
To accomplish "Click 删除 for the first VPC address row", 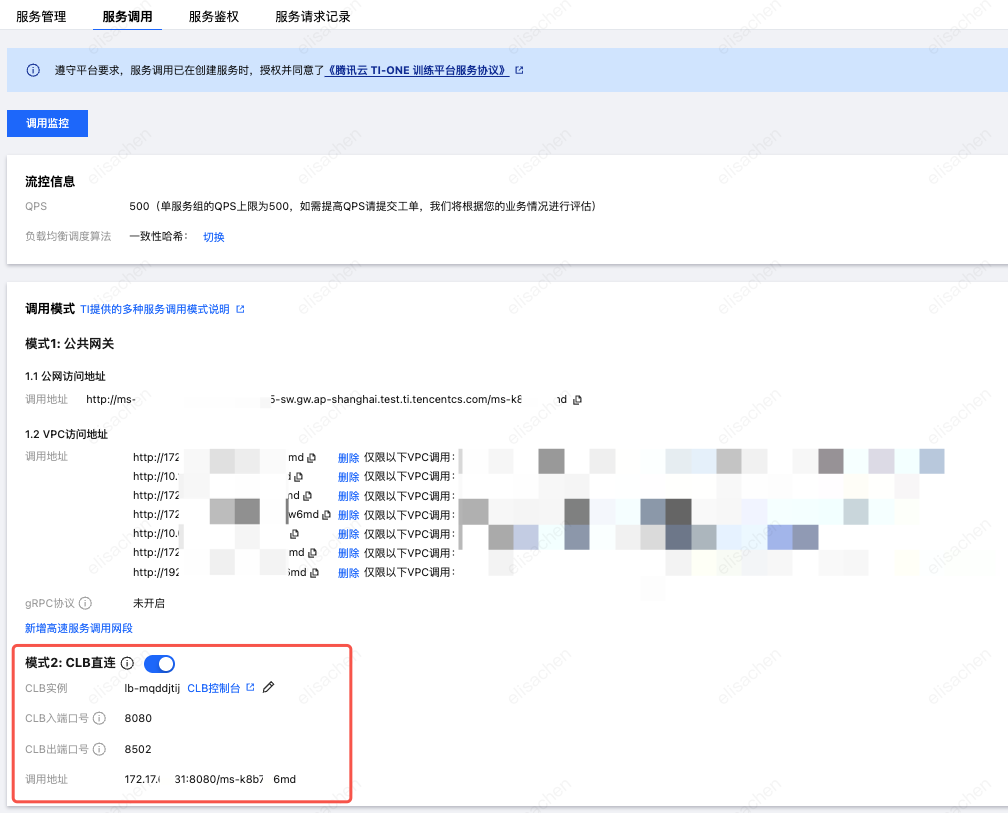I will click(348, 458).
